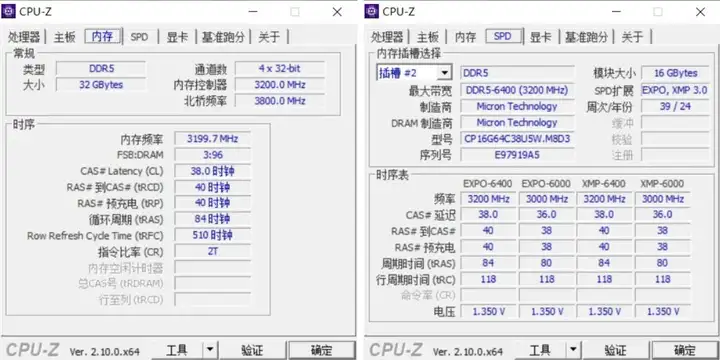The image size is (720, 360).
Task: Click 验证 button in right CPU-Z window
Action: coord(615,351)
